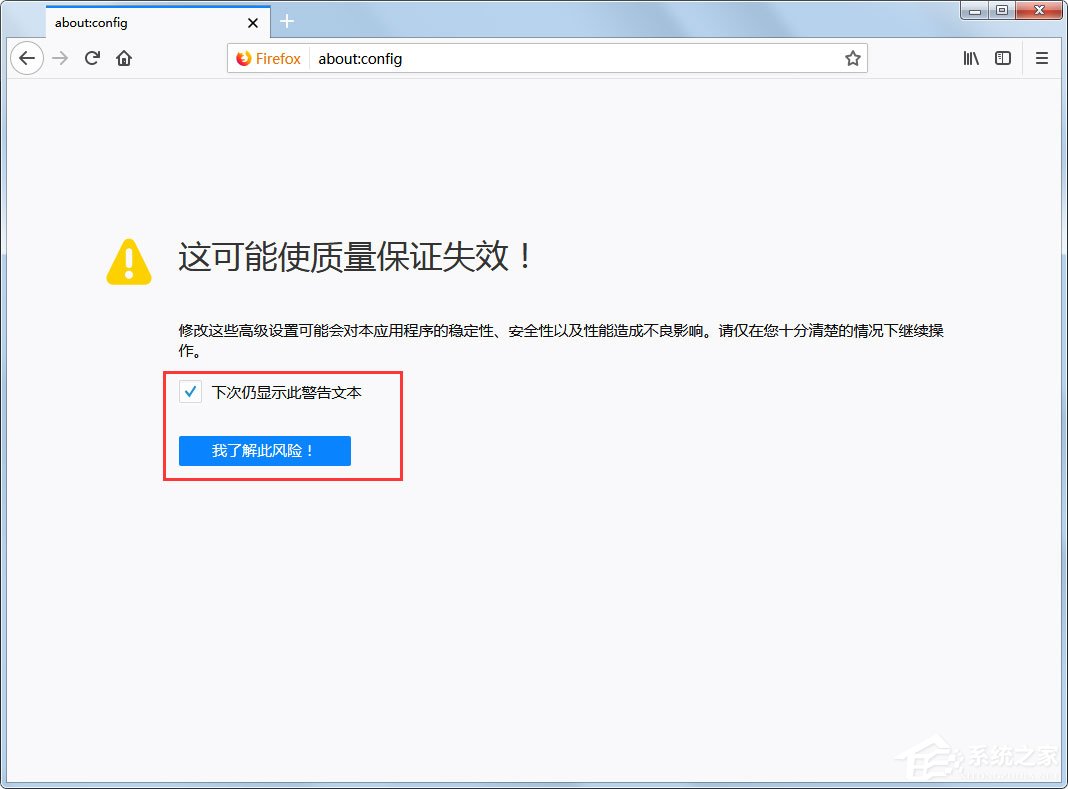The height and width of the screenshot is (789, 1068).
Task: Restore the browser window size
Action: [1002, 10]
